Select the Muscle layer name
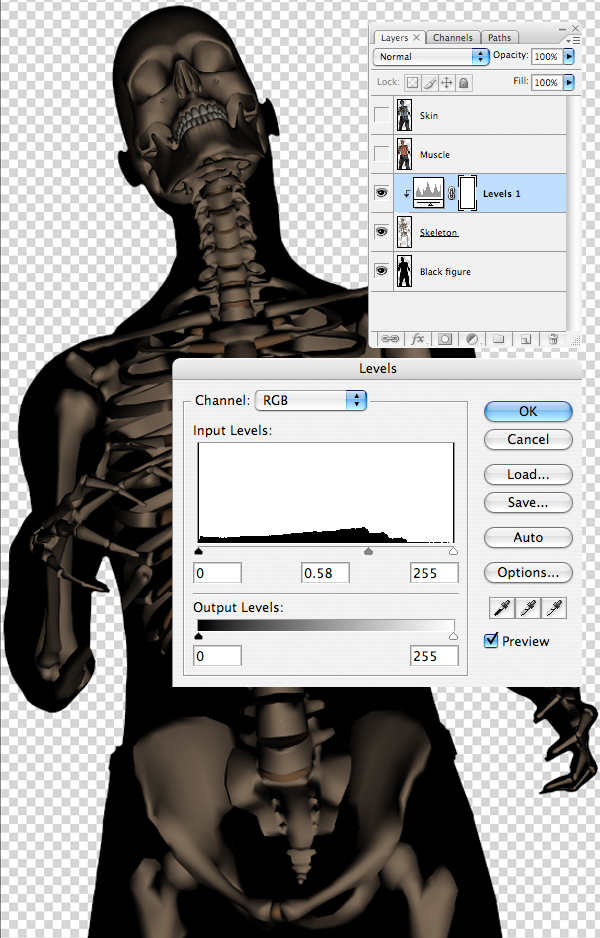The image size is (600, 938). click(x=435, y=154)
